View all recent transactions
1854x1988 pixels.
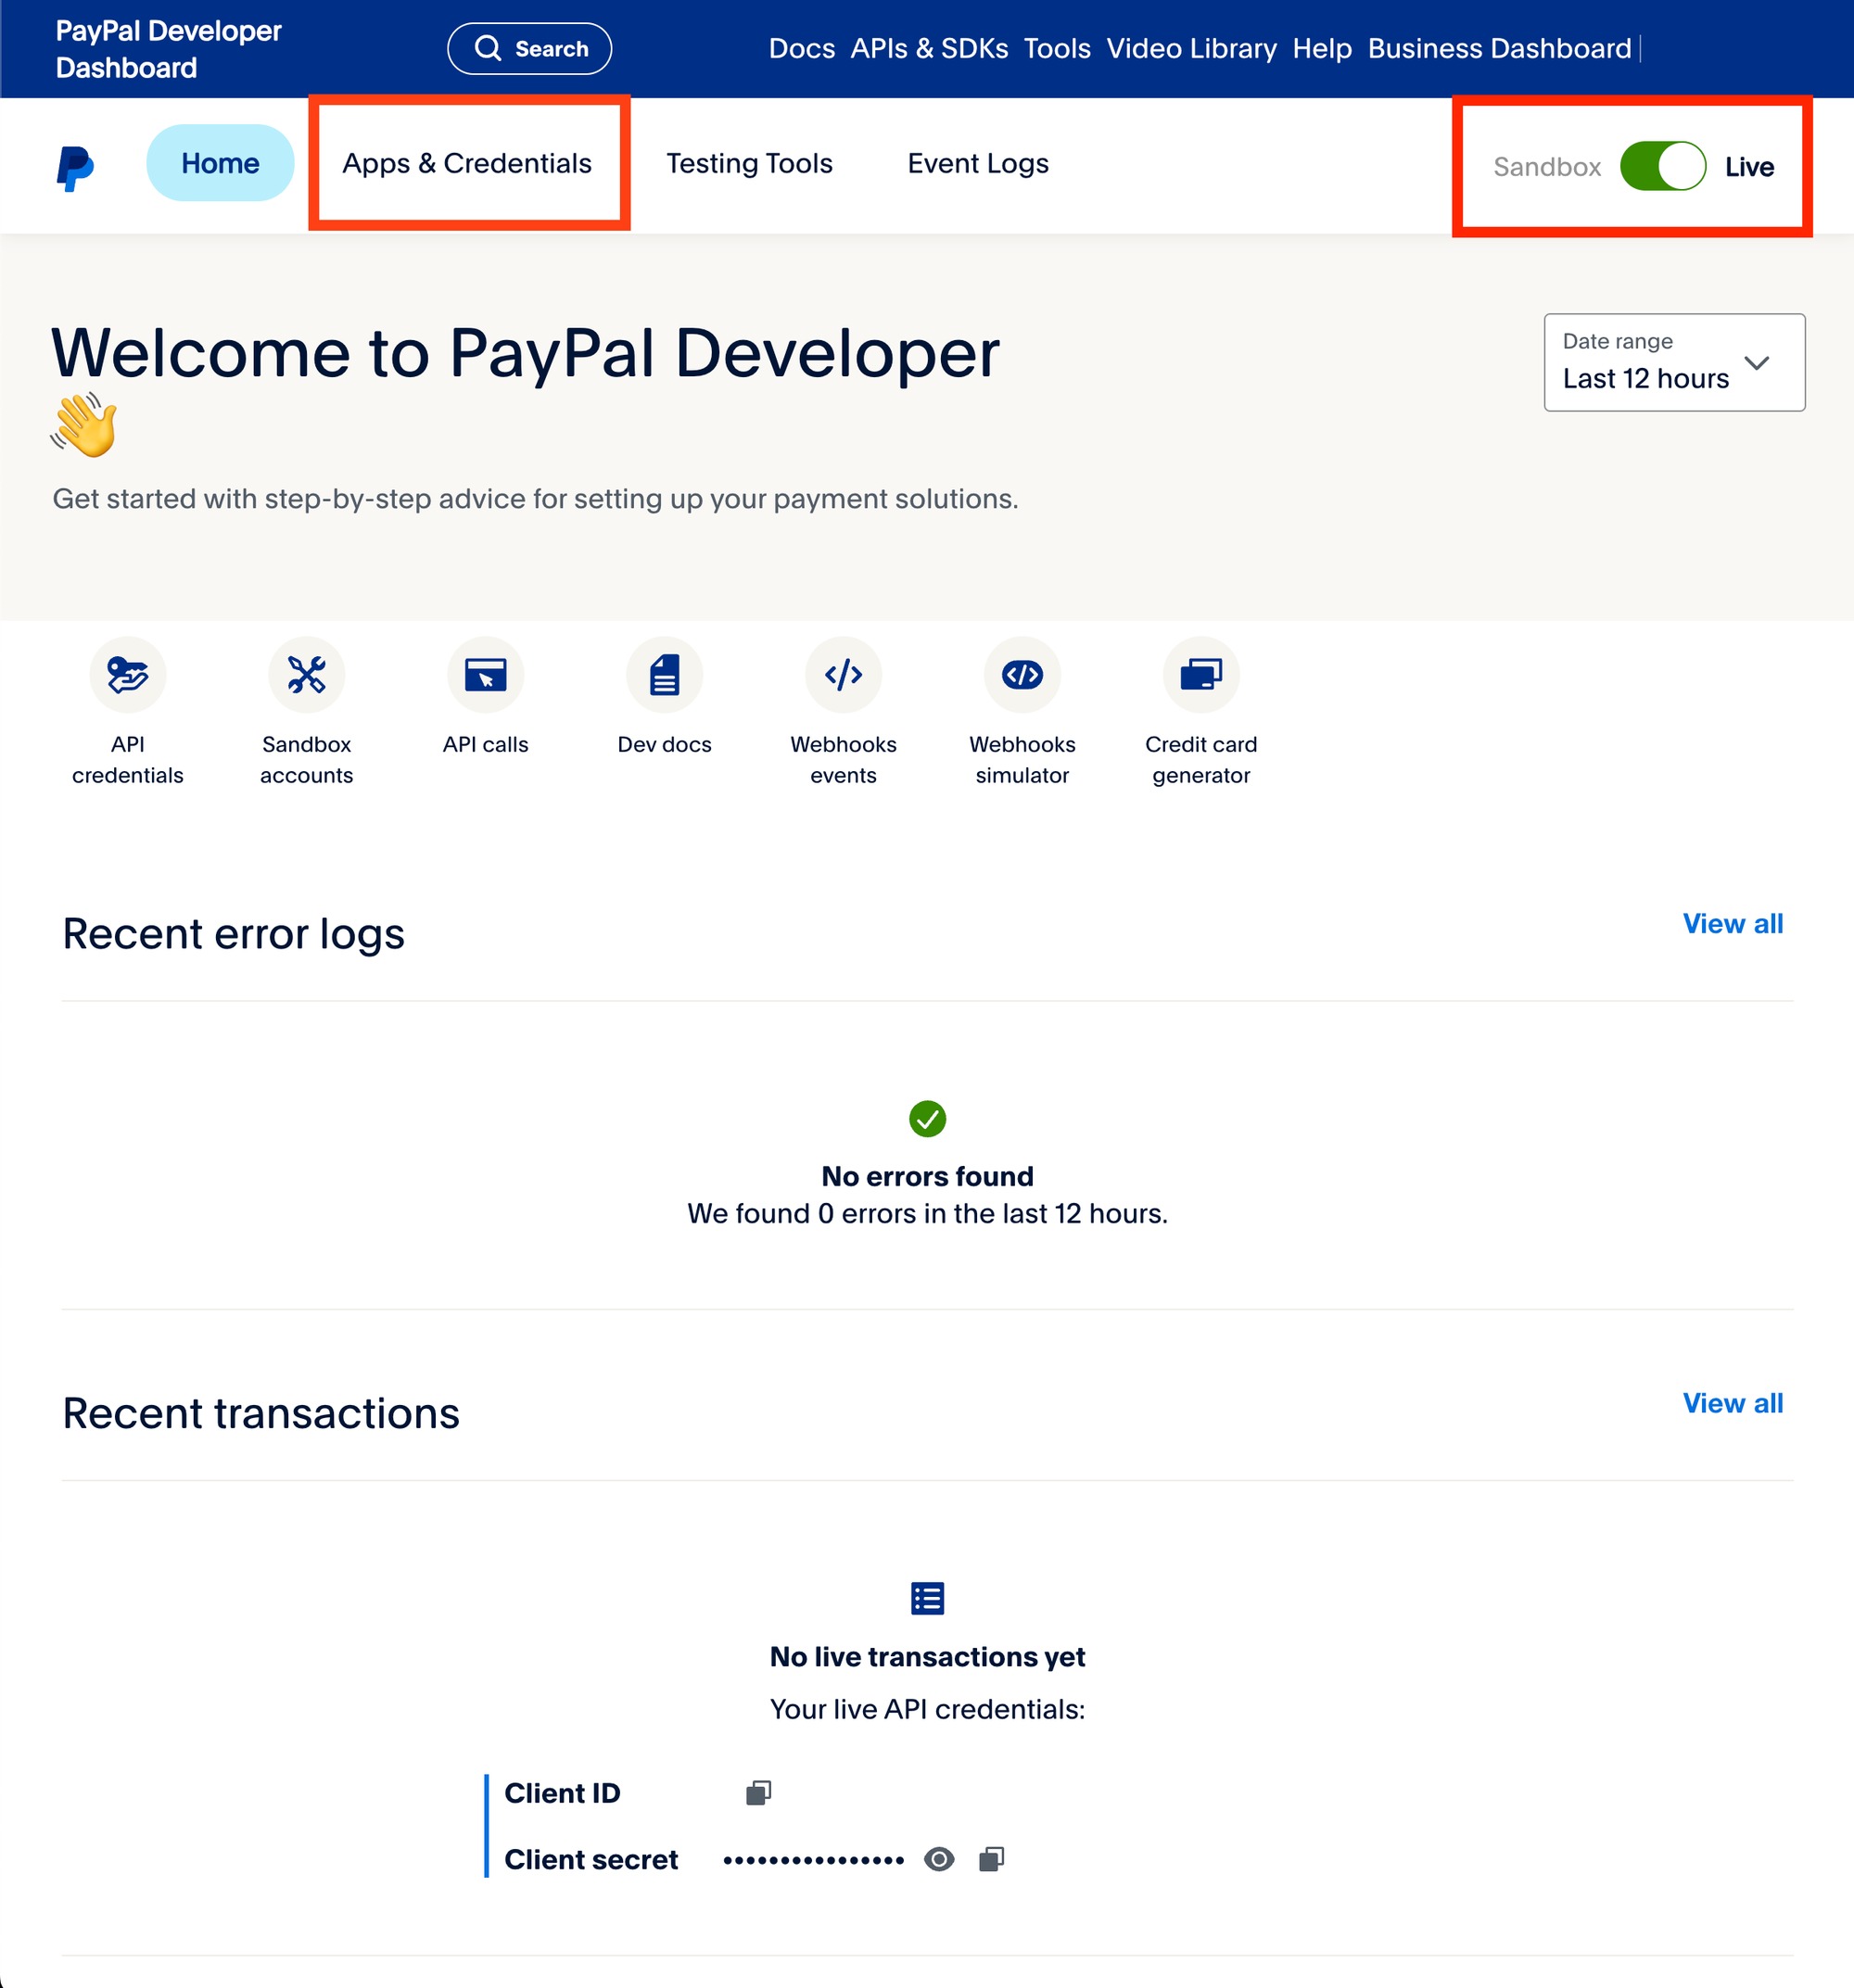(x=1733, y=1403)
